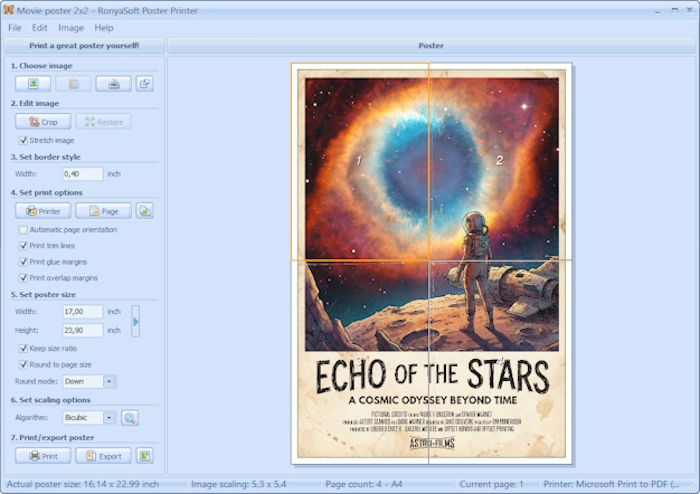Click the Printer name status text
The image size is (700, 494).
click(612, 484)
